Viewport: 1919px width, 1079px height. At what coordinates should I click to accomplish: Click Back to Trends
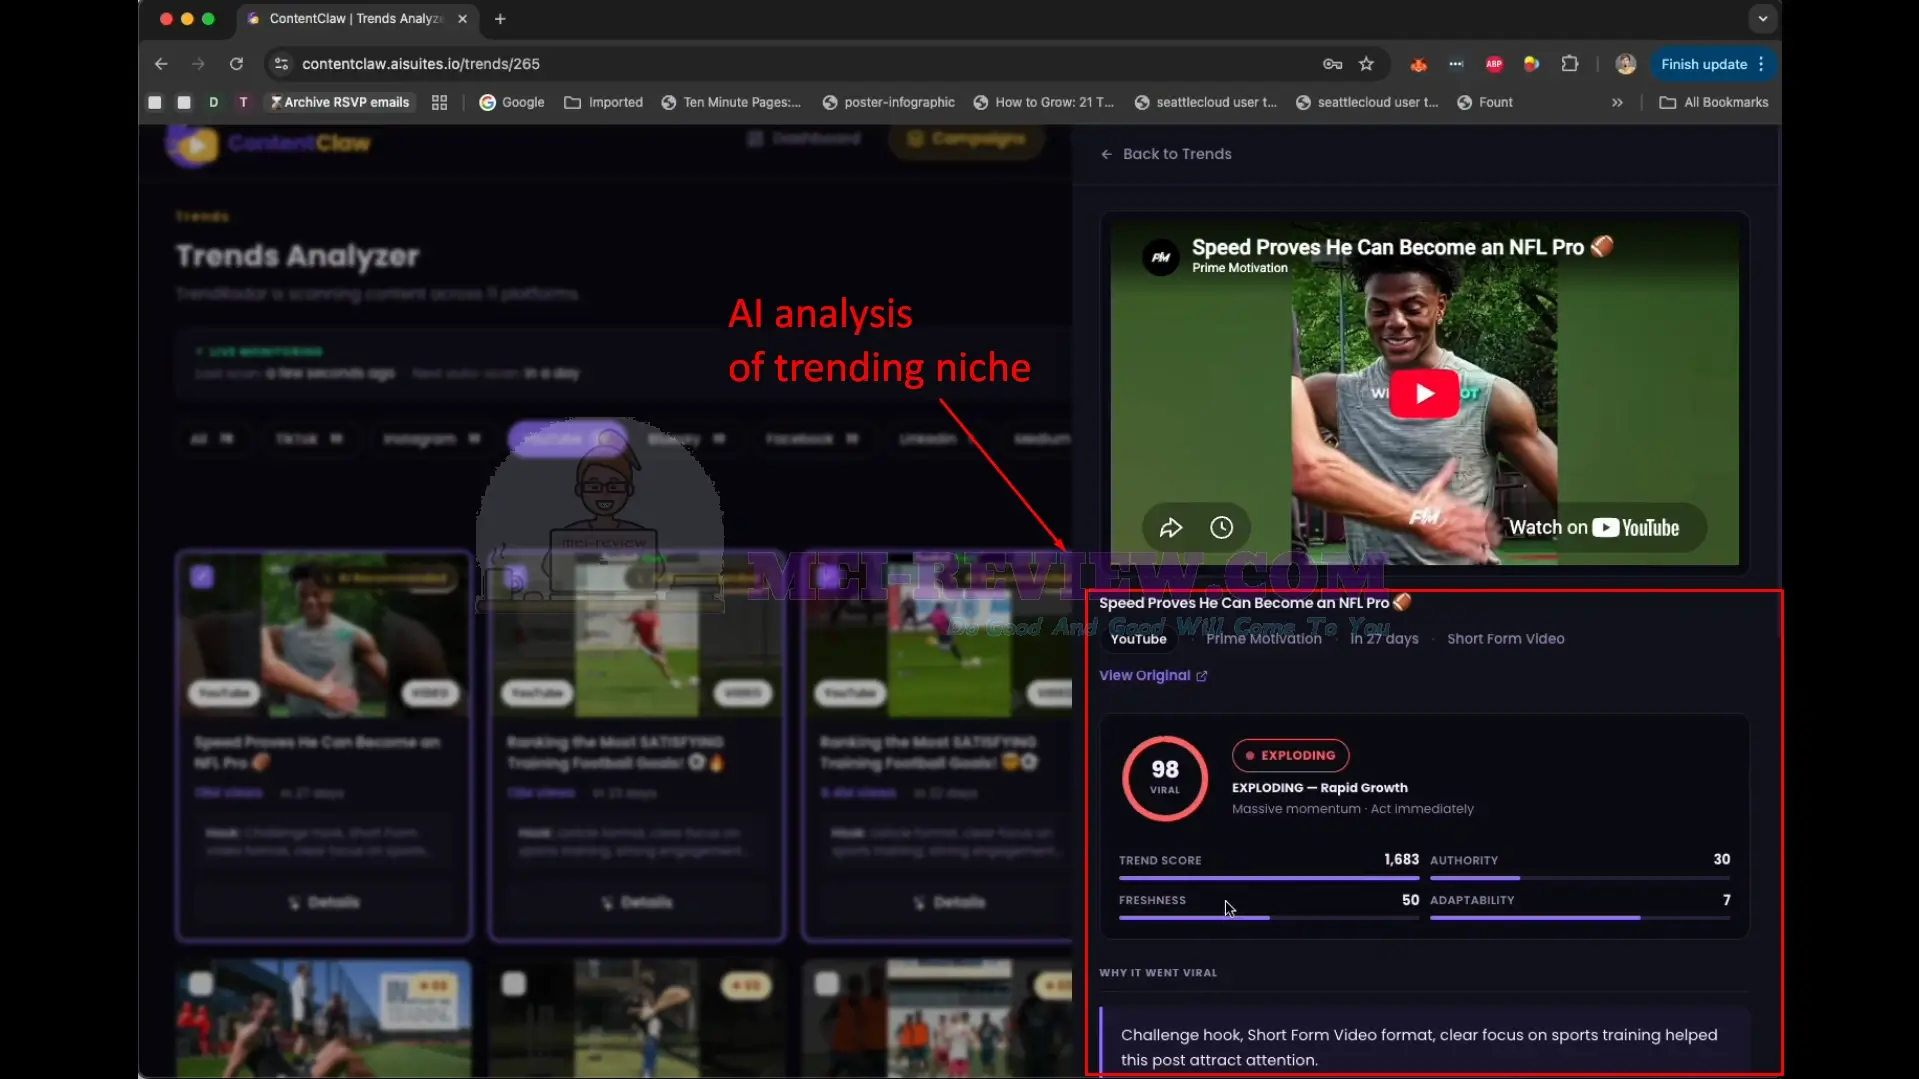click(1166, 154)
